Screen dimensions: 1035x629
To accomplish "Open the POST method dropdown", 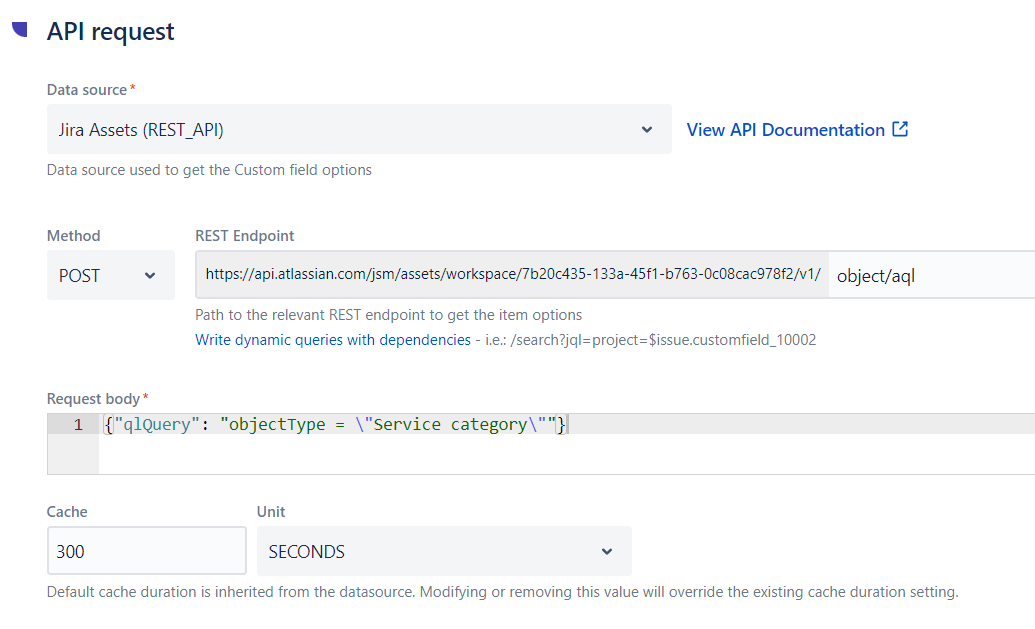I will click(110, 276).
